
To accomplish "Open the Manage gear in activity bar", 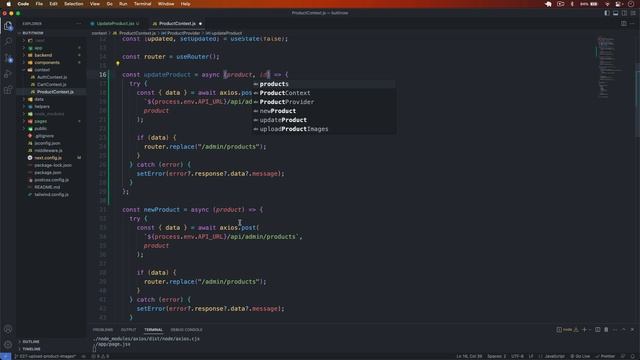I will point(8,344).
